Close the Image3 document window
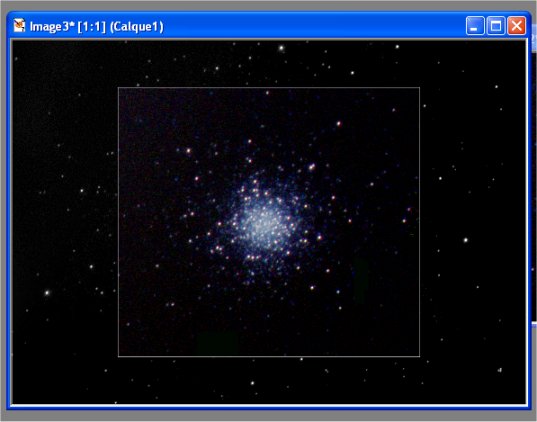The height and width of the screenshot is (422, 537). 516,26
